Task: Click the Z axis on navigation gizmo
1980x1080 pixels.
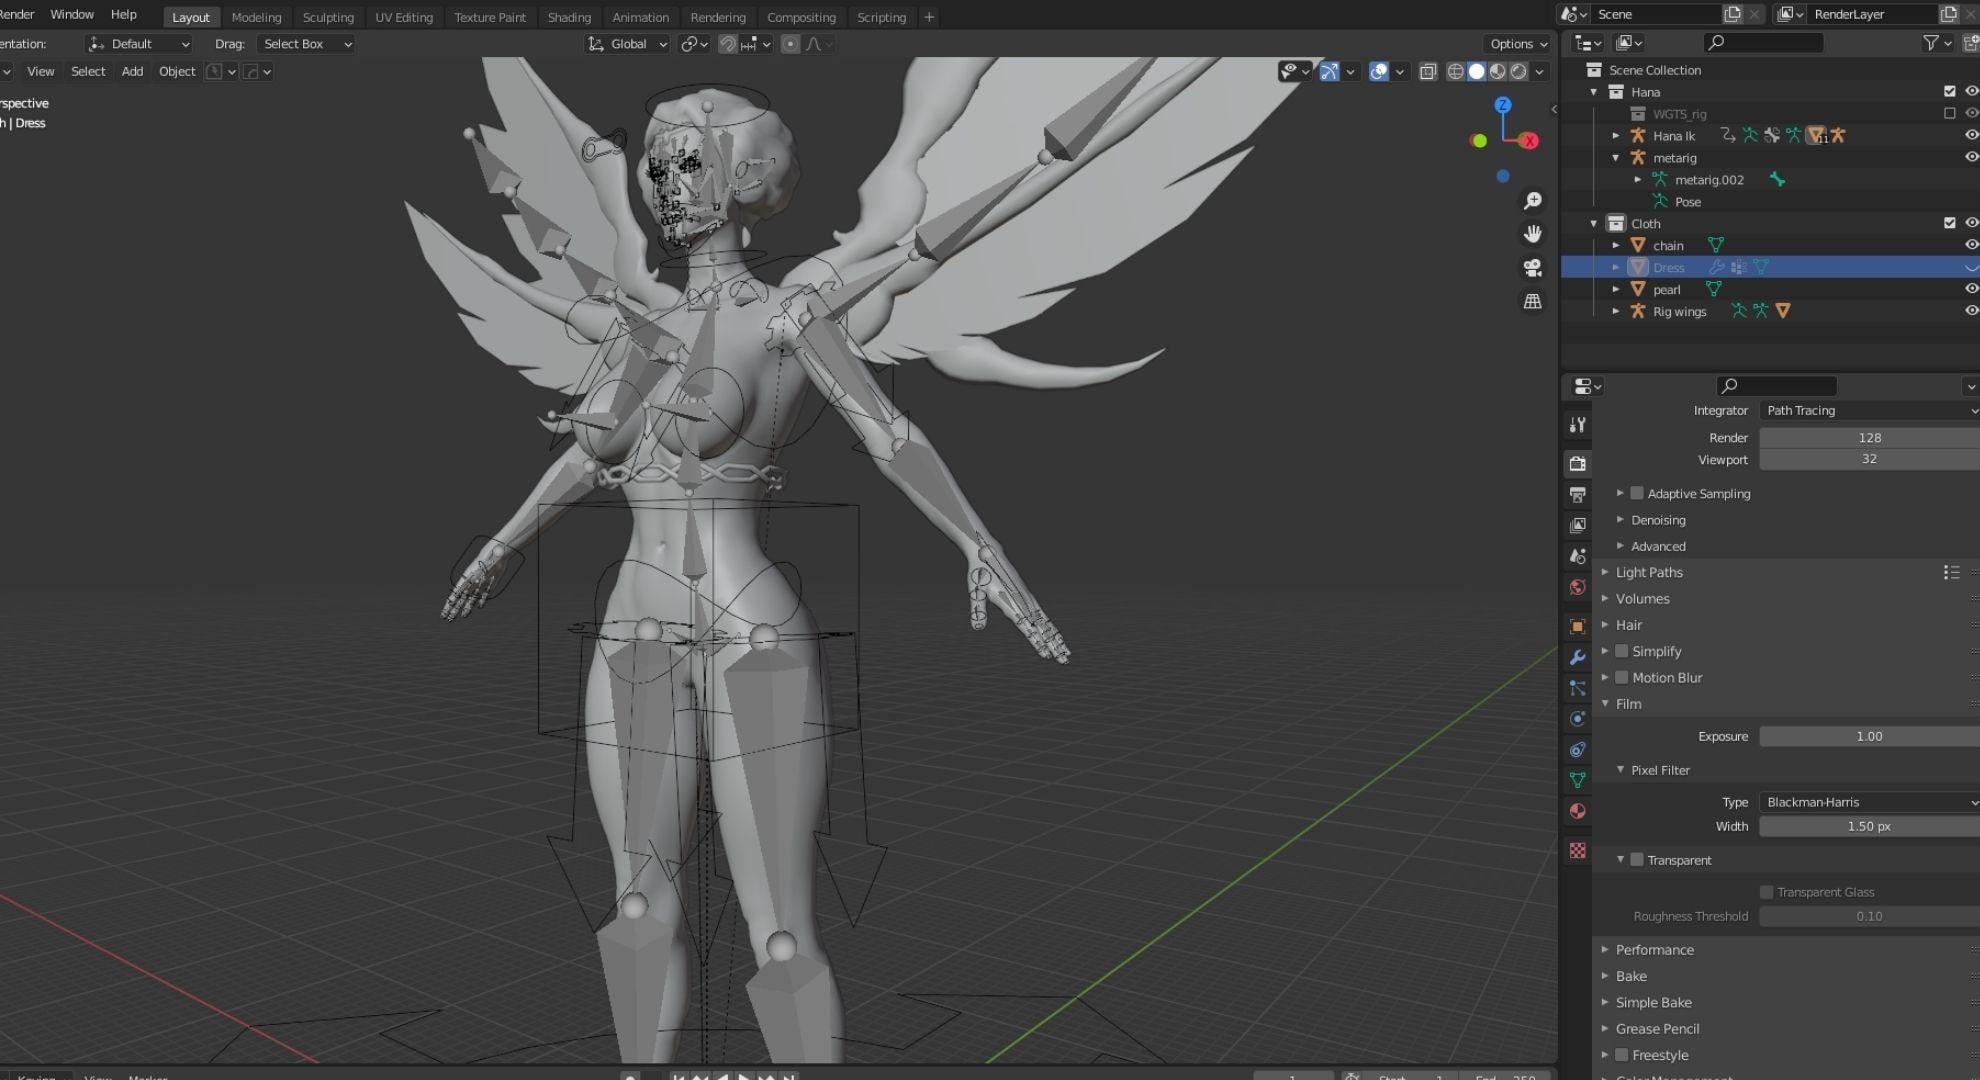Action: [1502, 105]
